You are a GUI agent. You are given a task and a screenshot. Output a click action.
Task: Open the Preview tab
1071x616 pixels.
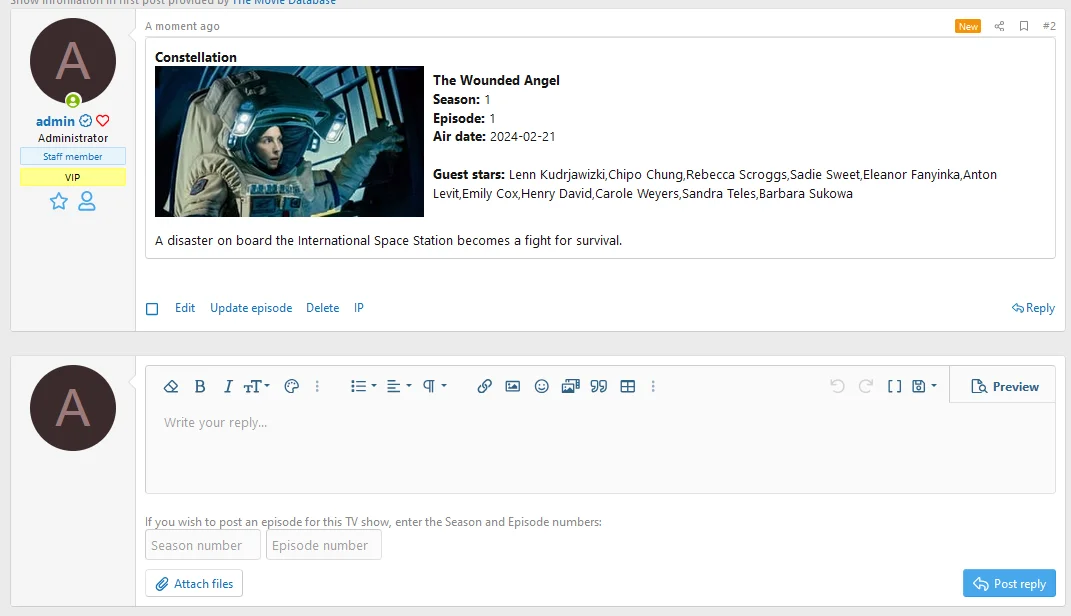[x=1005, y=387]
